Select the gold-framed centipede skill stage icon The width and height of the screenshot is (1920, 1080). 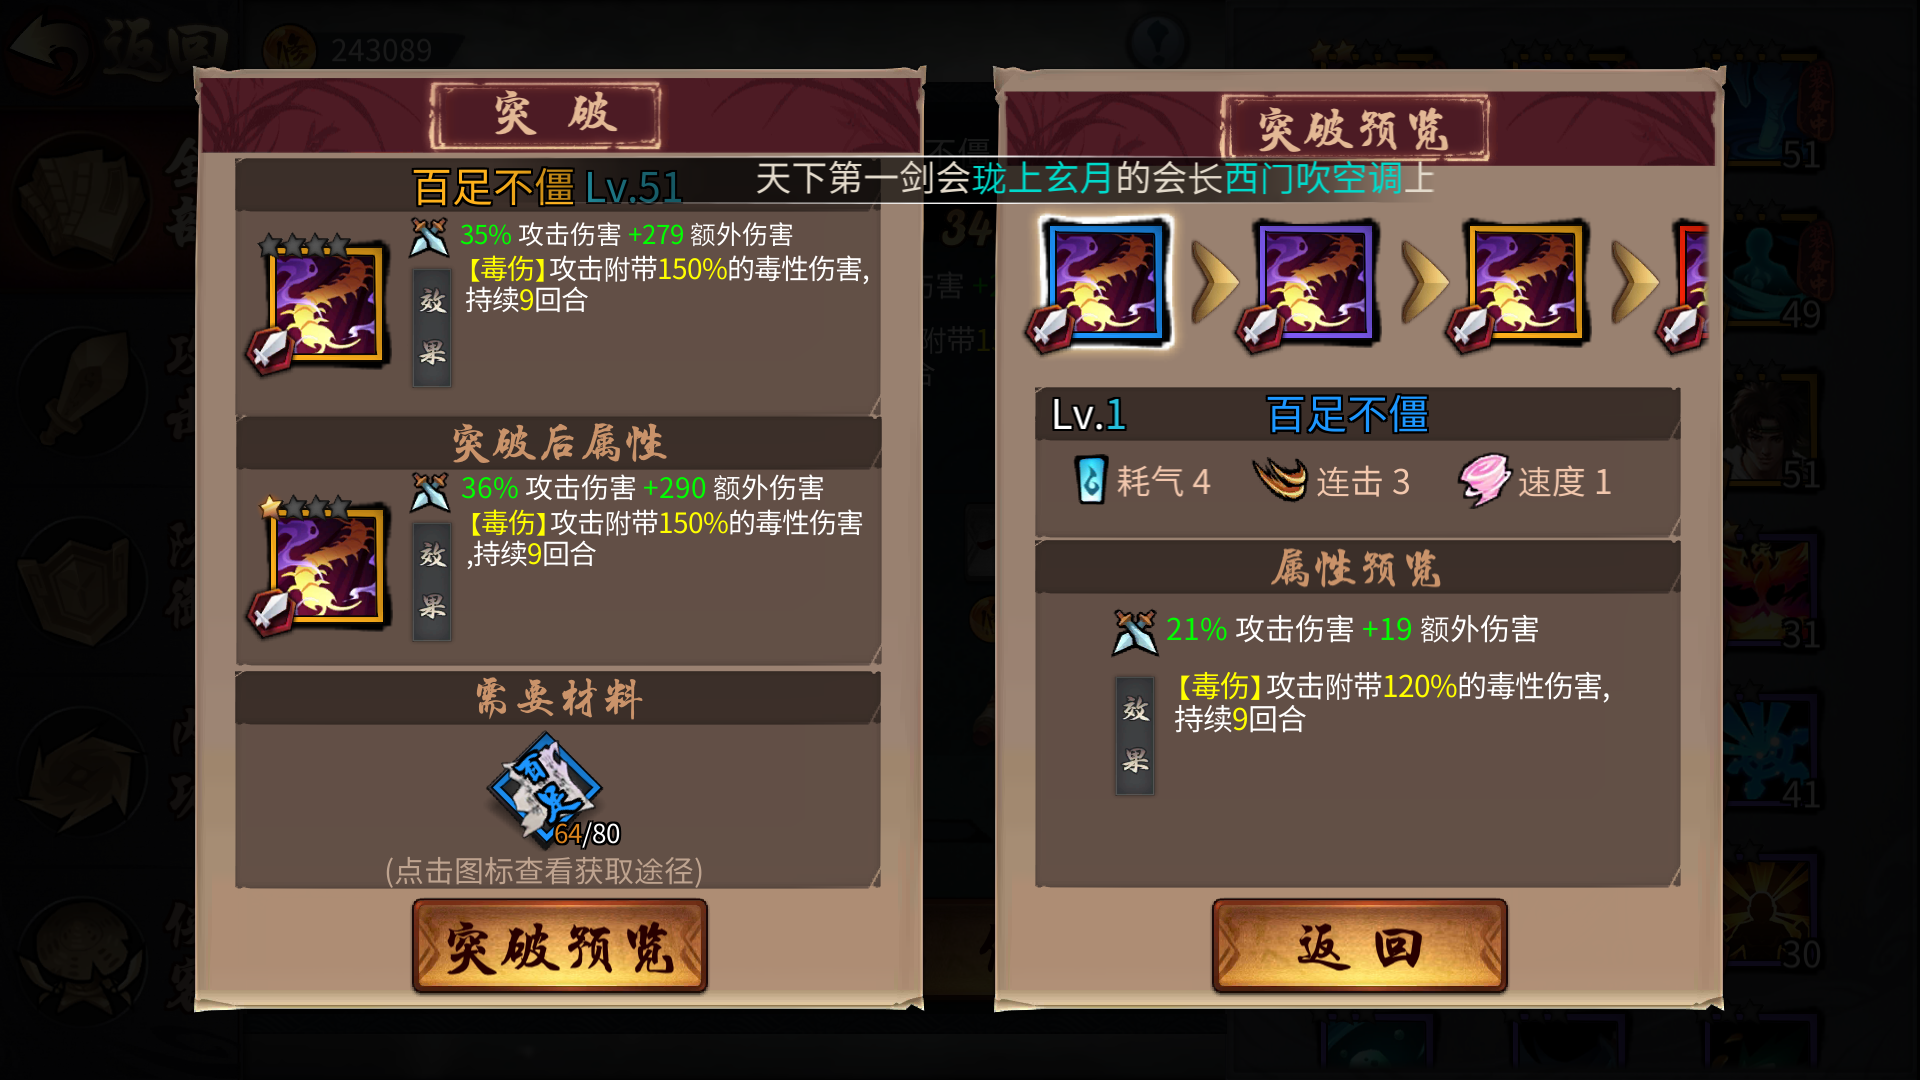pos(1524,284)
